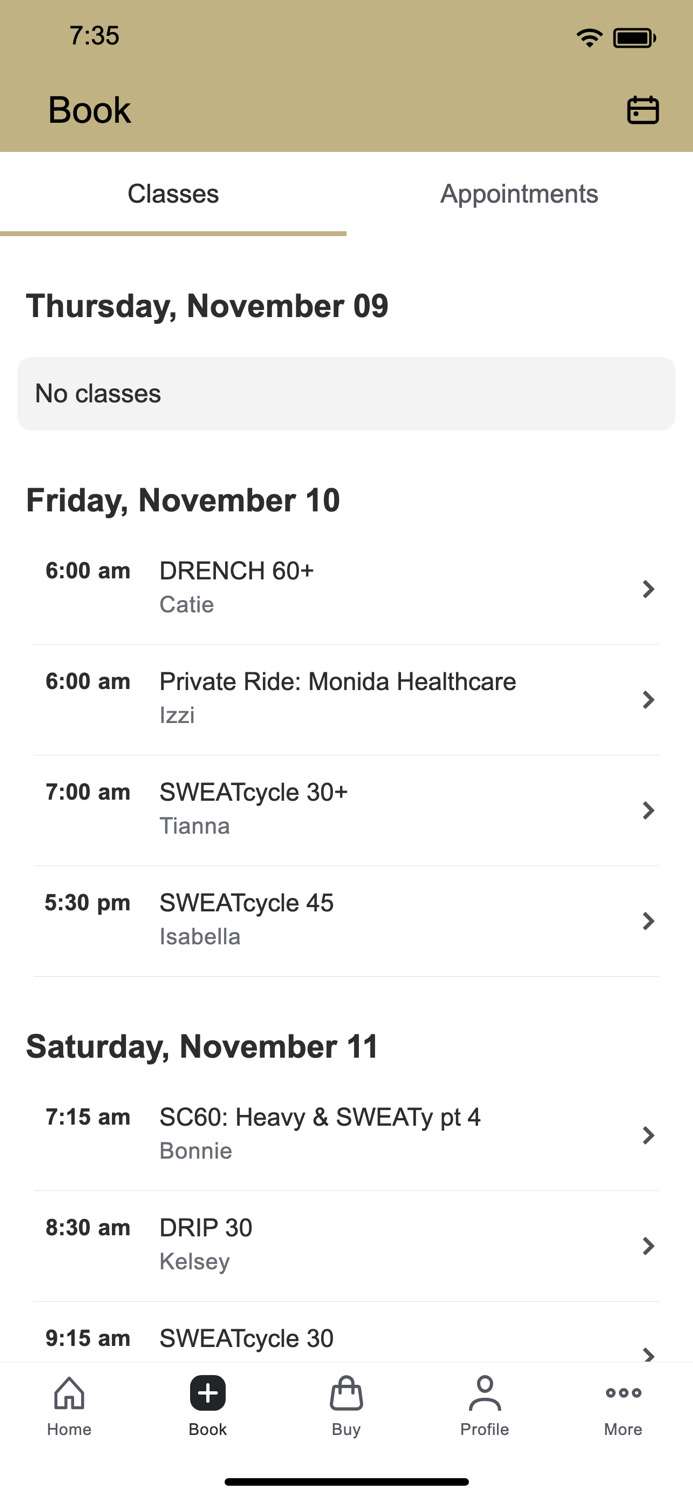Select SWEATcycle 30 at 9:15 am
This screenshot has width=693, height=1500.
click(x=246, y=1339)
